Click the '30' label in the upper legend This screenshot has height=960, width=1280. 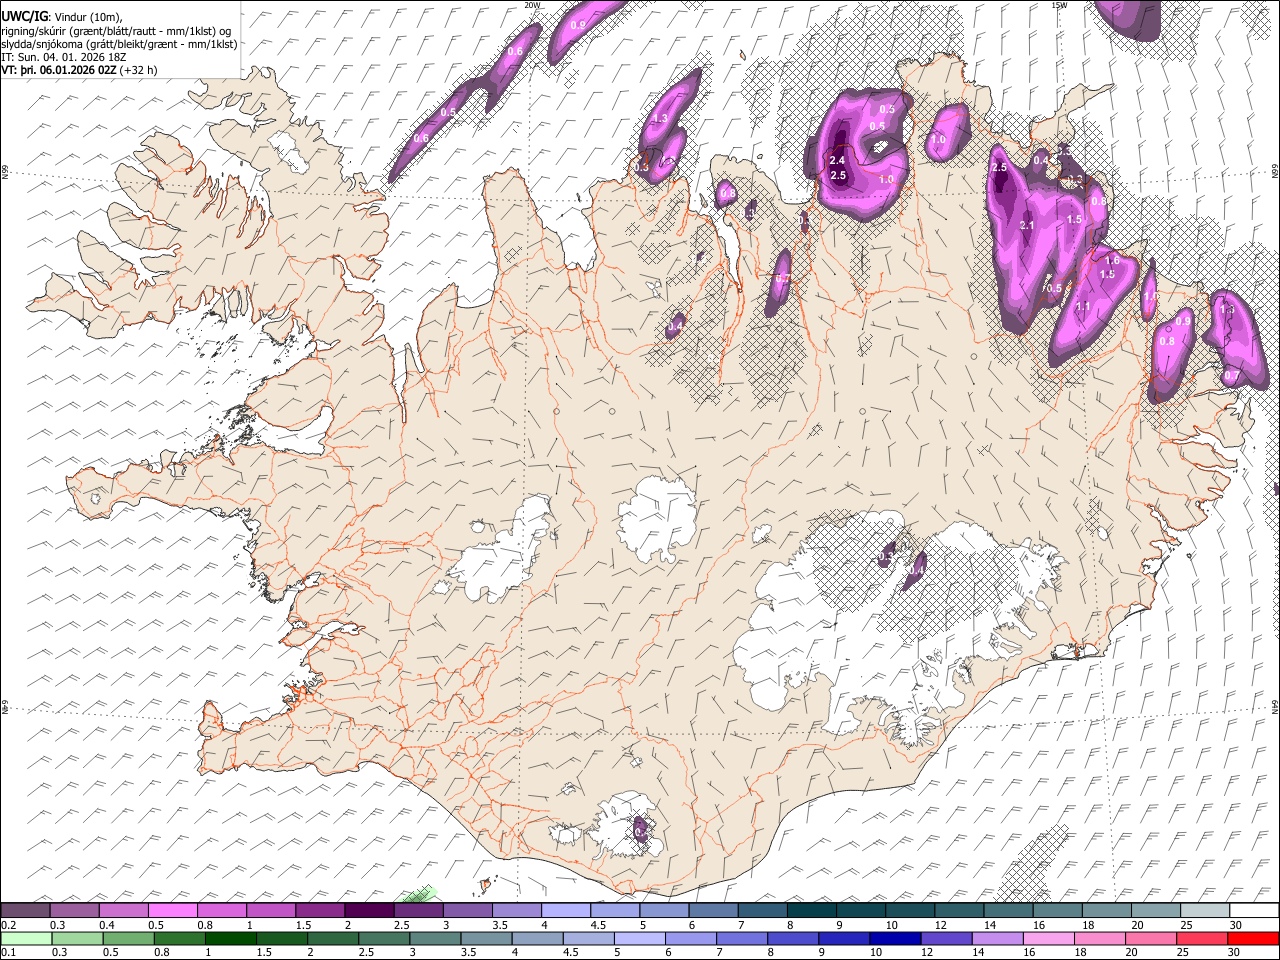pos(1236,925)
